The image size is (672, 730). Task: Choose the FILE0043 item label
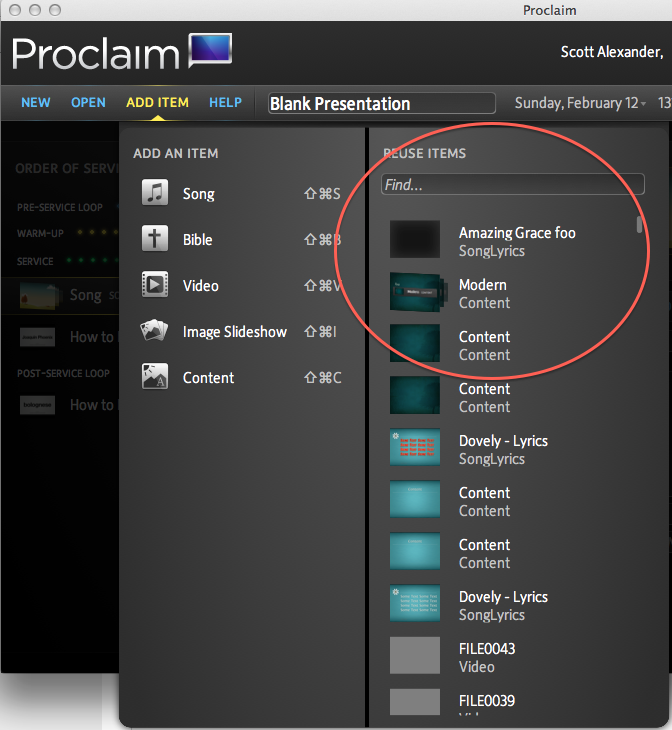point(487,649)
